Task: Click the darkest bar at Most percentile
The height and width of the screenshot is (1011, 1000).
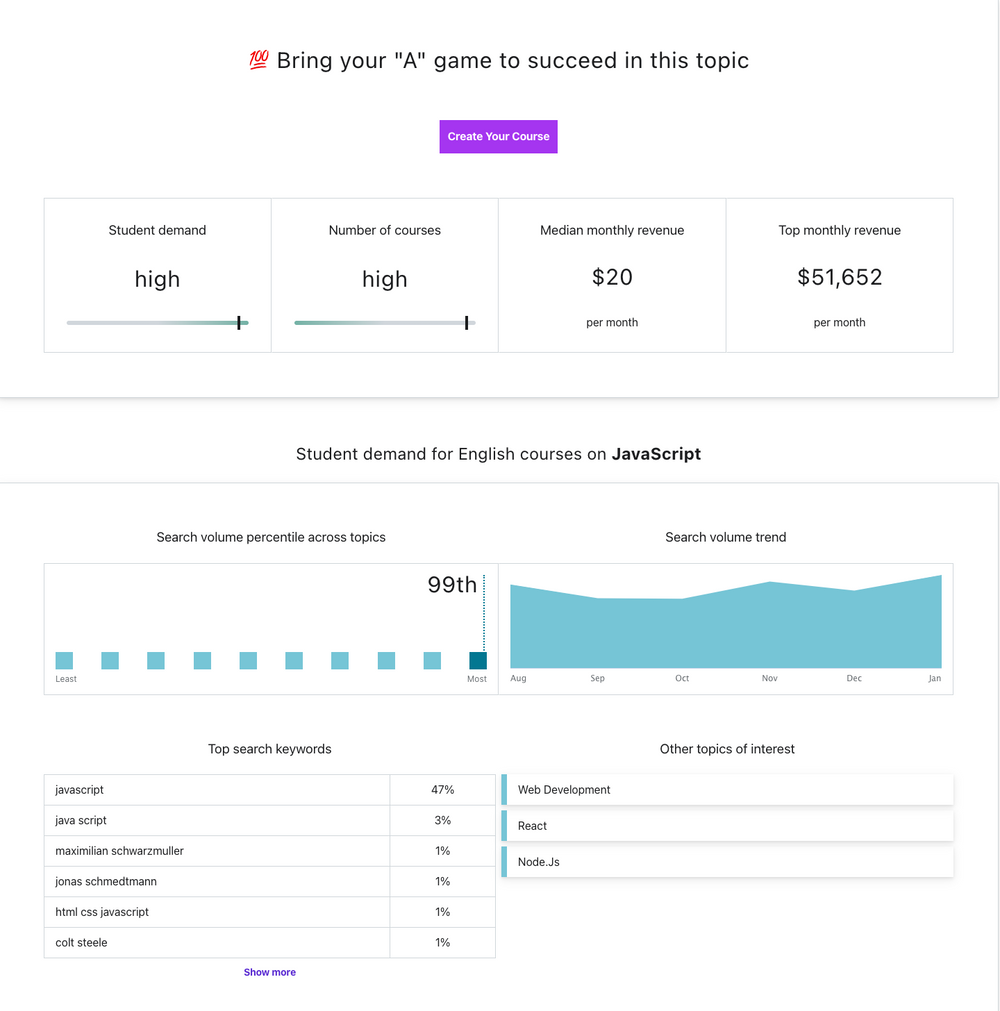Action: coord(477,660)
